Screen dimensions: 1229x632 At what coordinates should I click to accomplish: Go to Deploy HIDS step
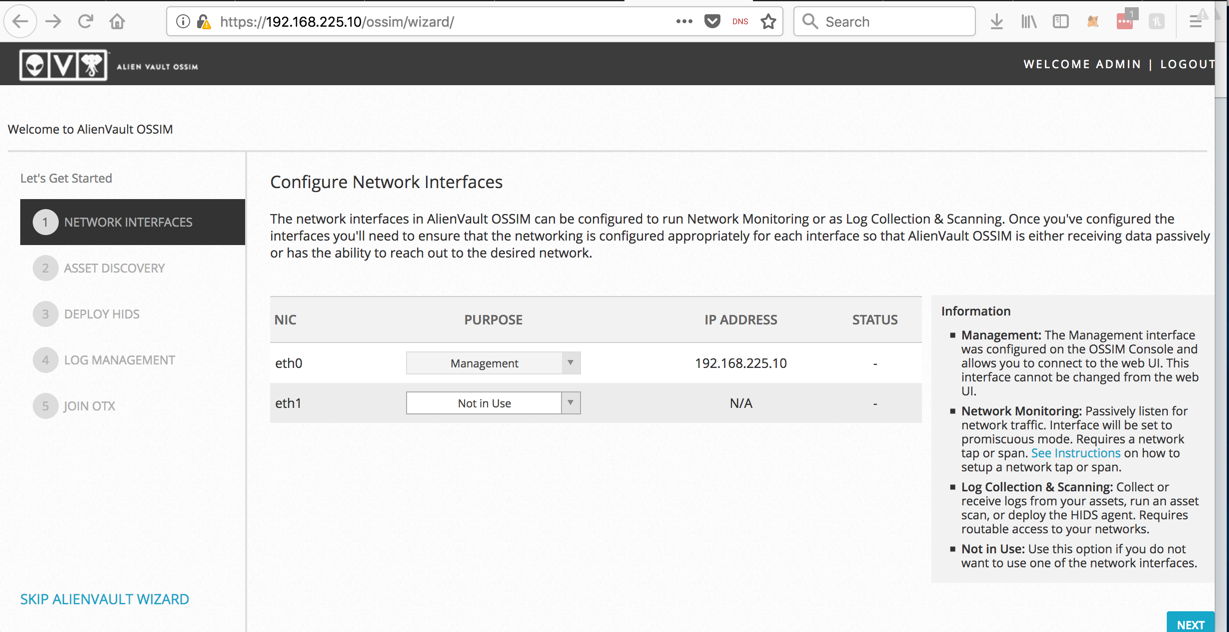pos(101,314)
